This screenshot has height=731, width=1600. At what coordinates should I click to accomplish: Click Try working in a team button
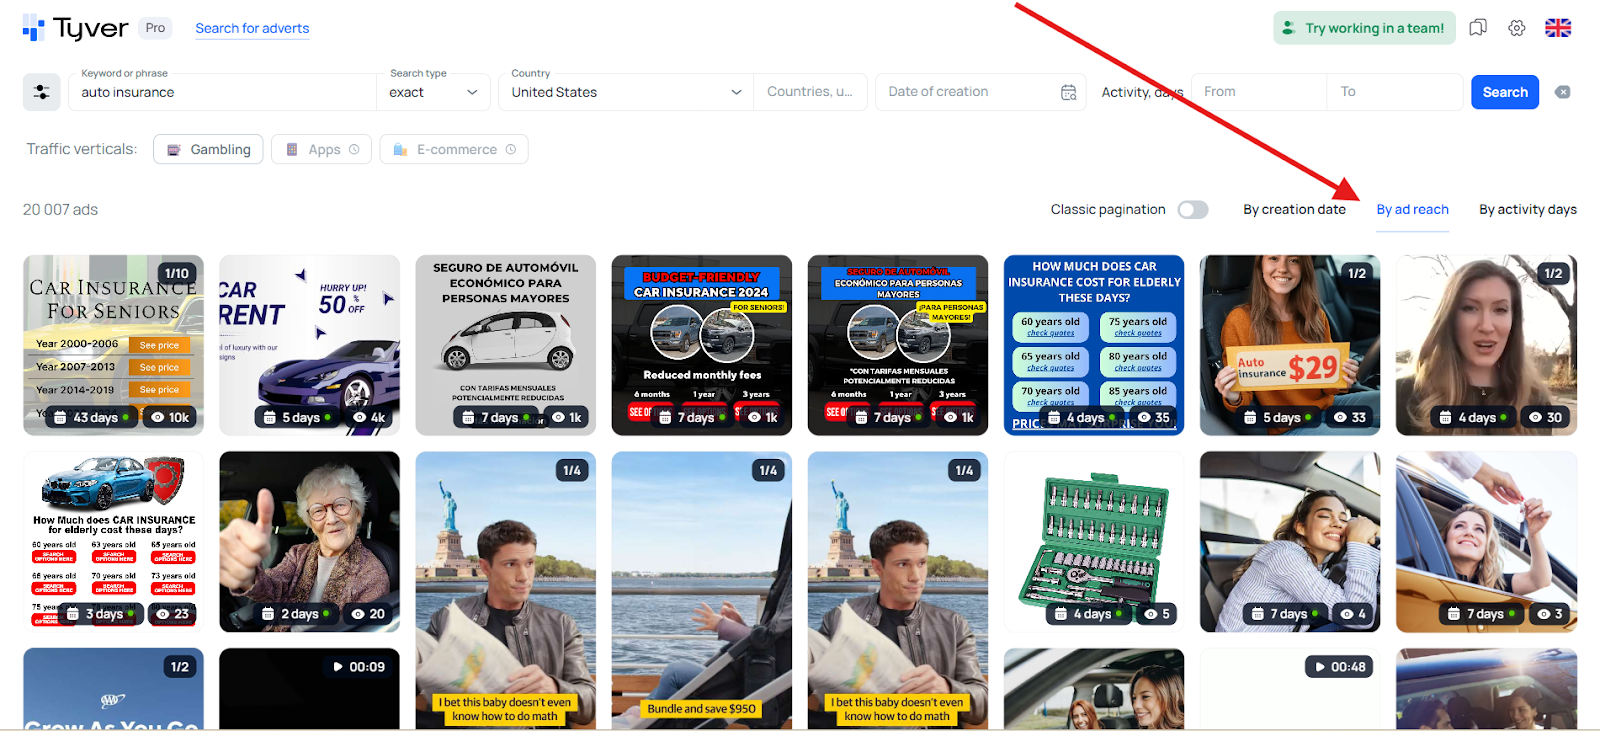click(x=1364, y=28)
